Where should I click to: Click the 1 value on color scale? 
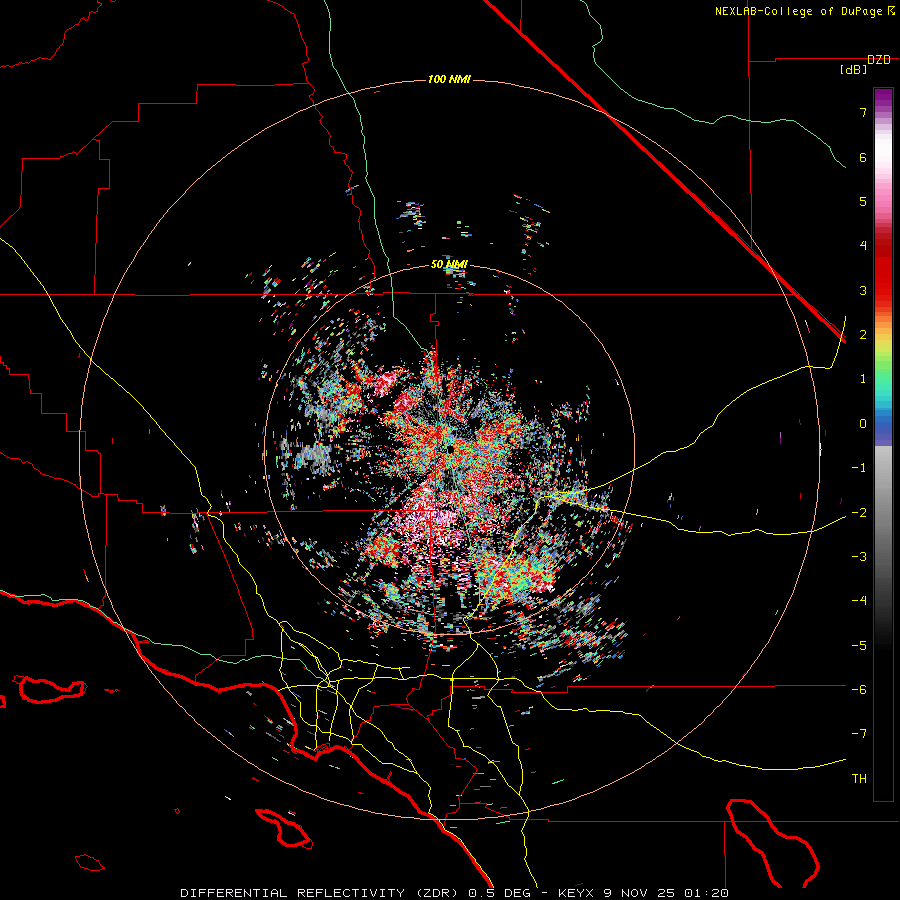pyautogui.click(x=863, y=379)
